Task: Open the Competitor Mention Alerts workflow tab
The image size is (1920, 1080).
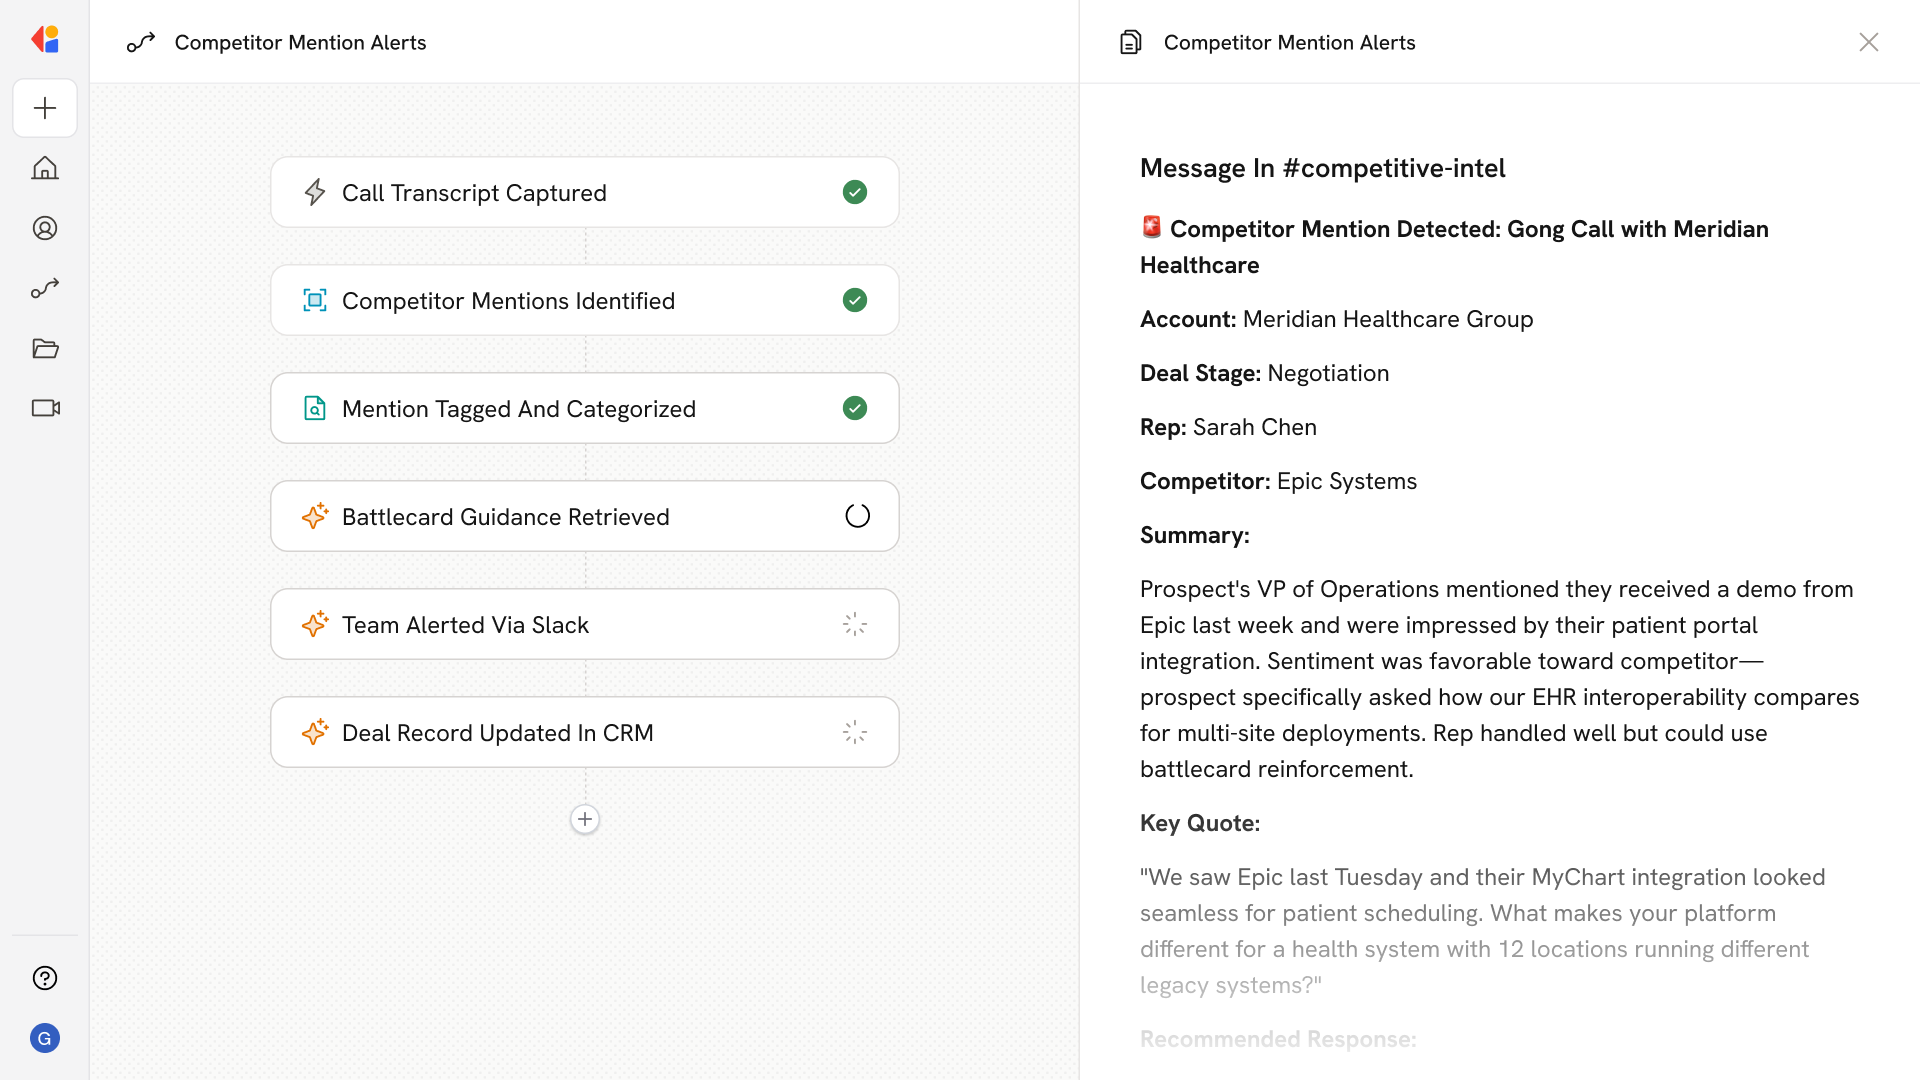Action: point(300,42)
